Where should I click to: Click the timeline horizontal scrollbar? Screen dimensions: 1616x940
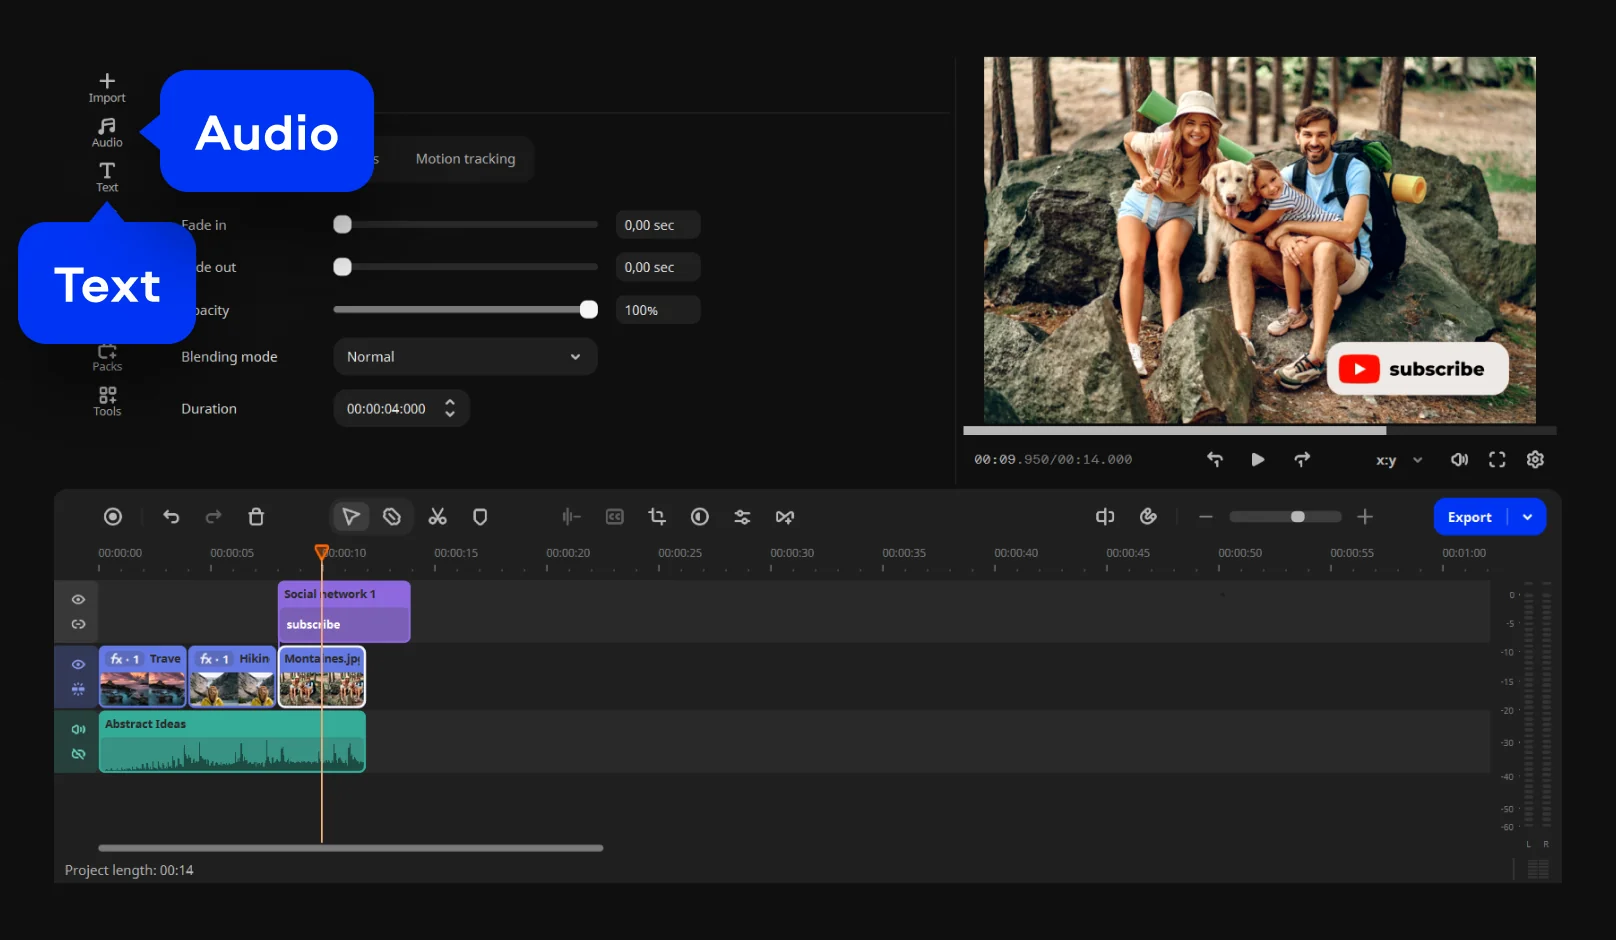pyautogui.click(x=351, y=848)
